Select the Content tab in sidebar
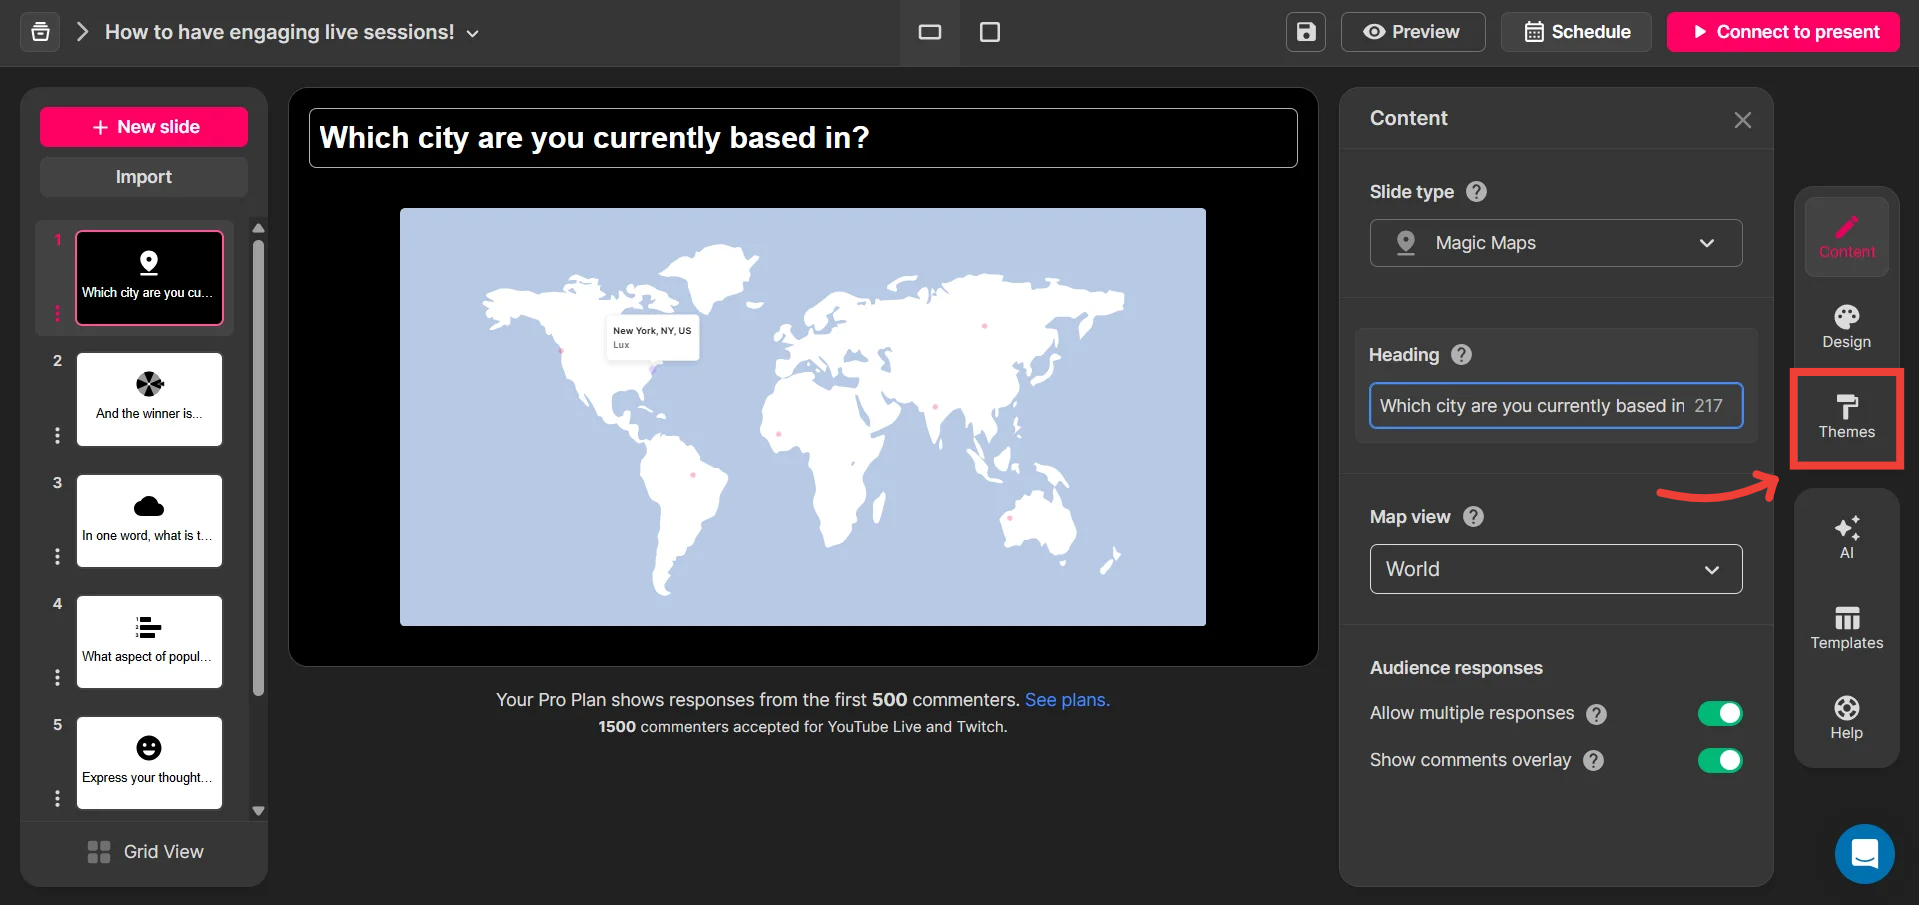The width and height of the screenshot is (1919, 905). tap(1846, 237)
